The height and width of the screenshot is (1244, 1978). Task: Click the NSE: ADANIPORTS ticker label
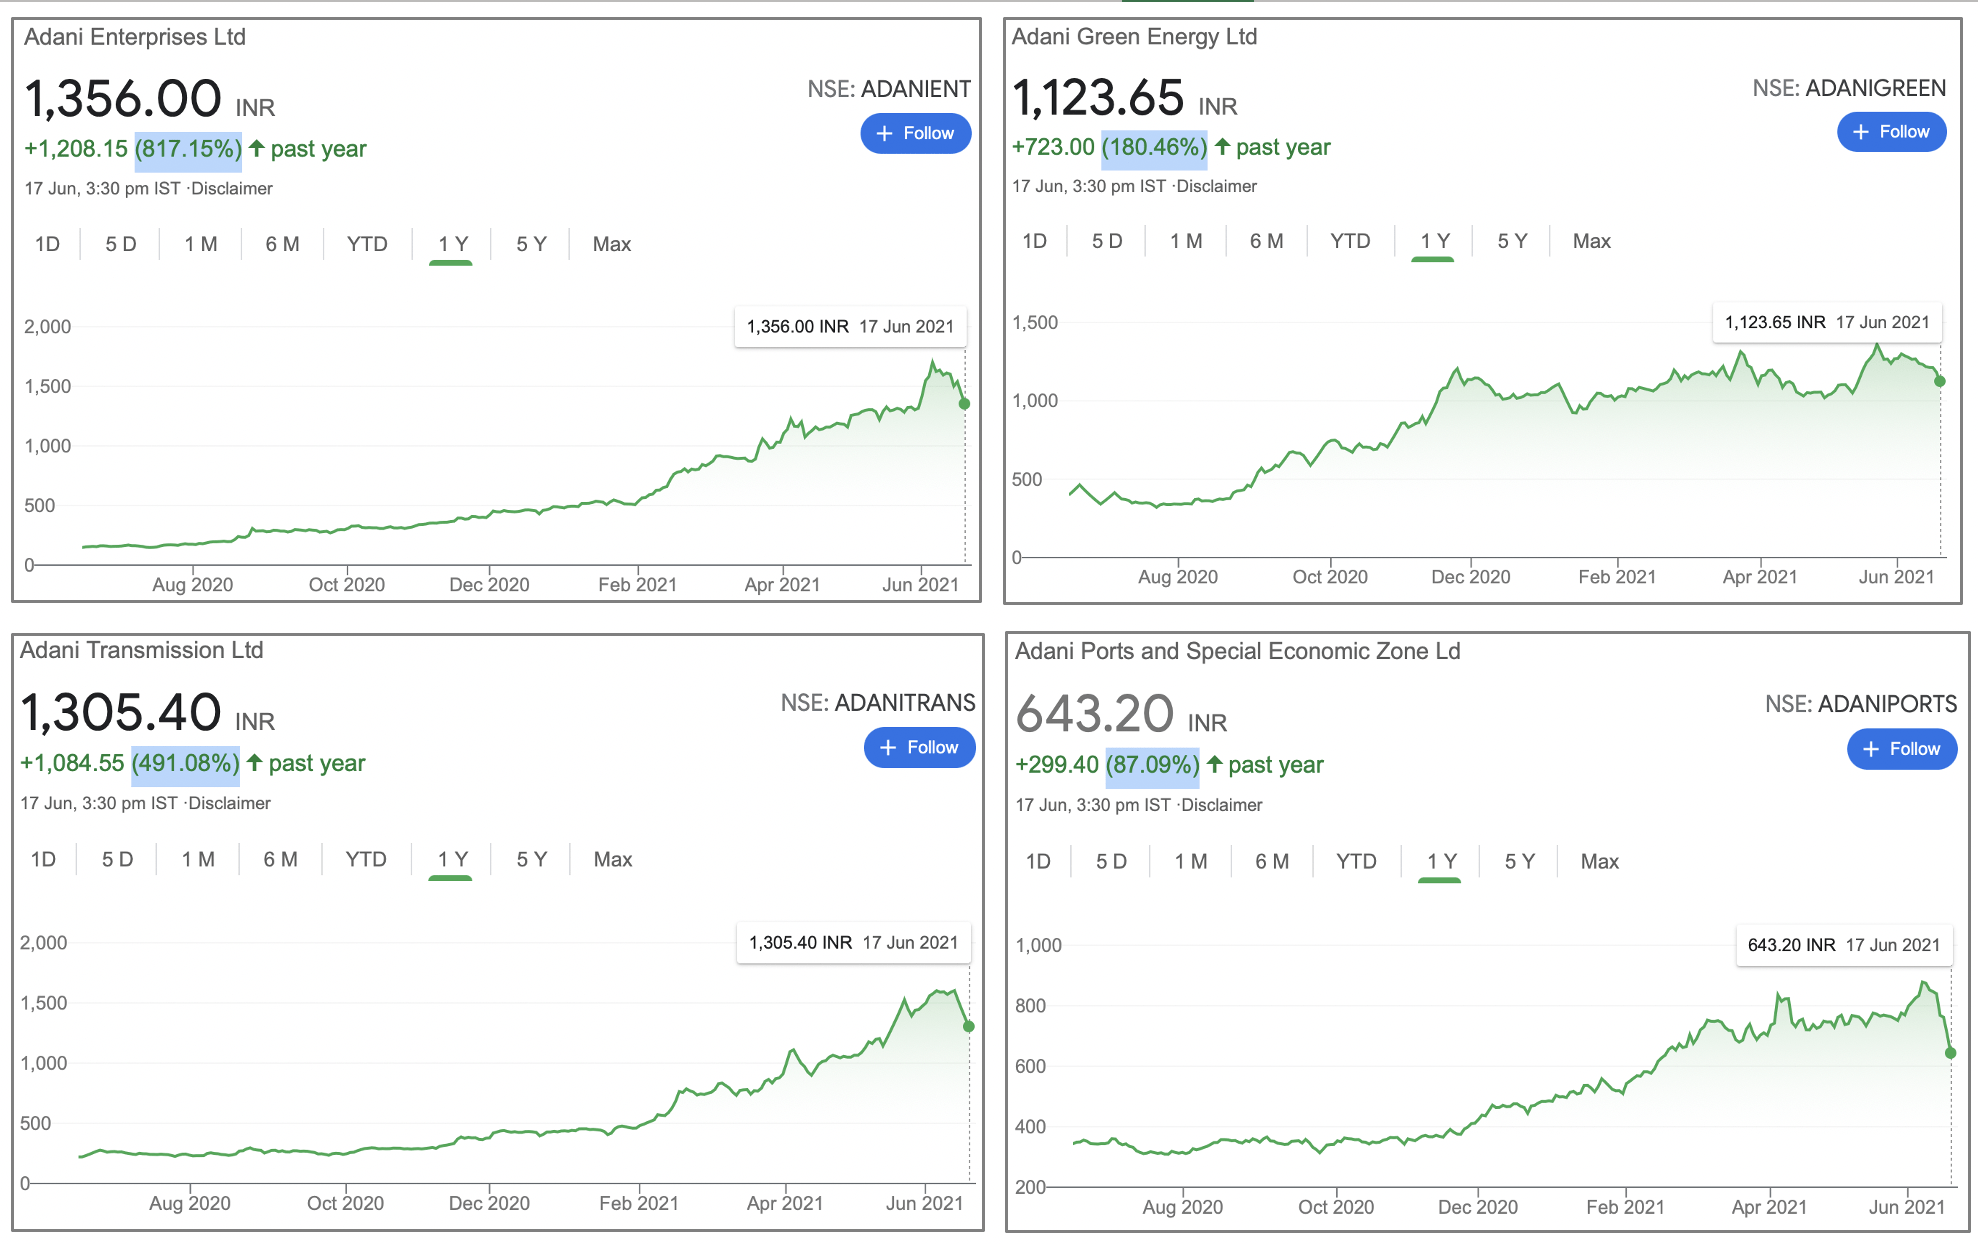point(1861,704)
